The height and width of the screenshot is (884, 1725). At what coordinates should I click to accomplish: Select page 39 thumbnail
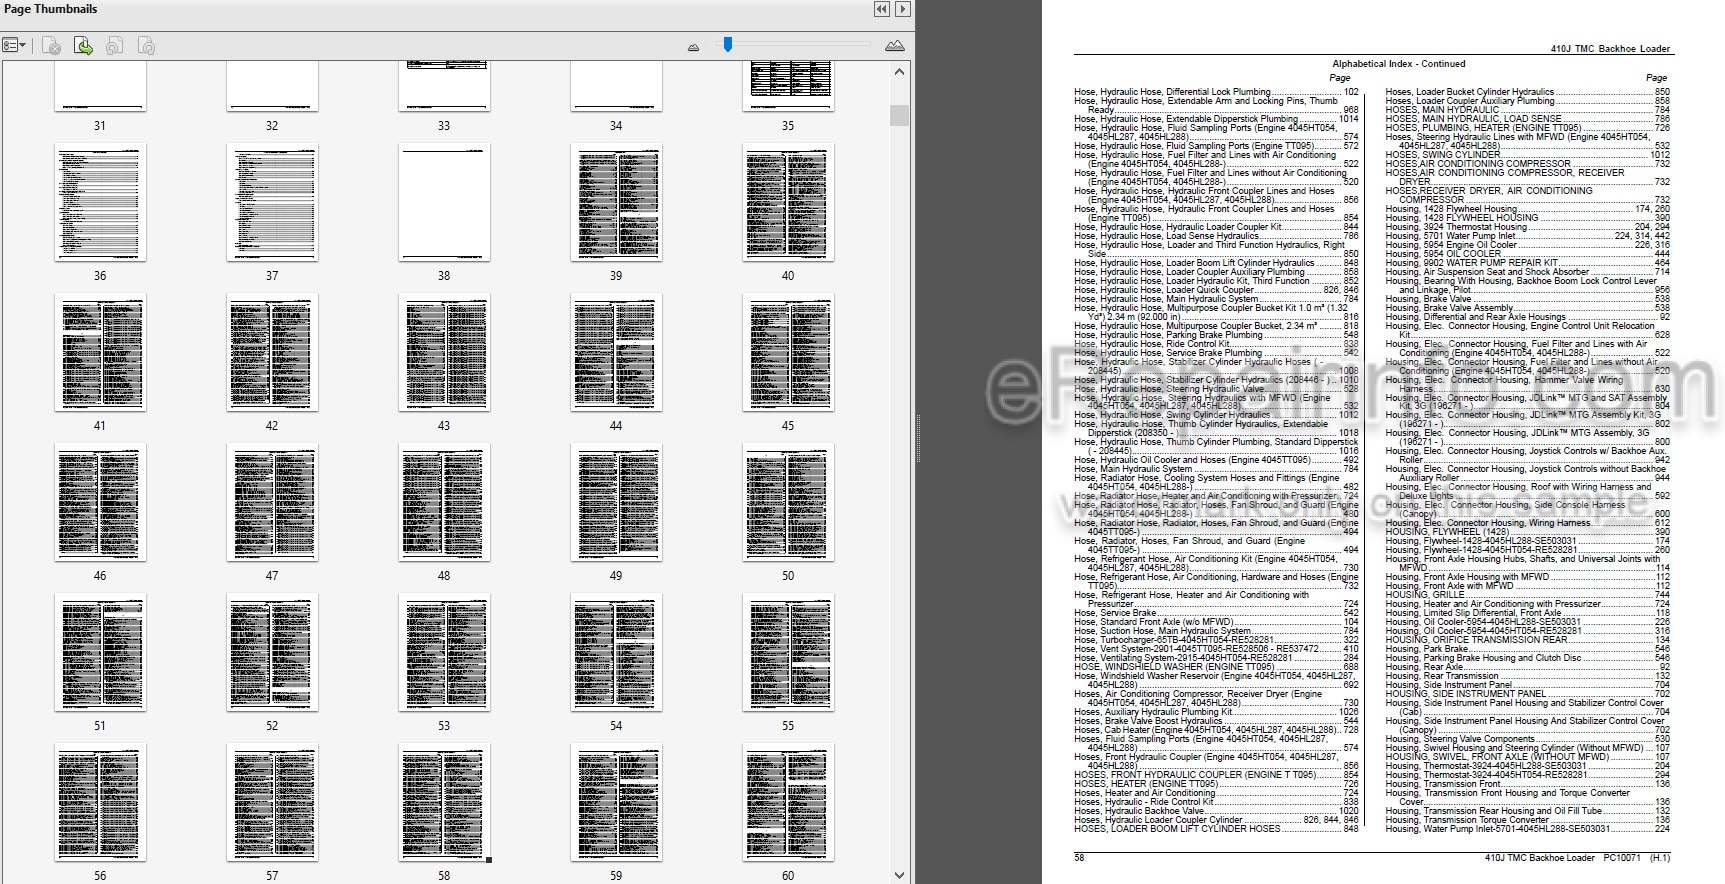pyautogui.click(x=616, y=203)
